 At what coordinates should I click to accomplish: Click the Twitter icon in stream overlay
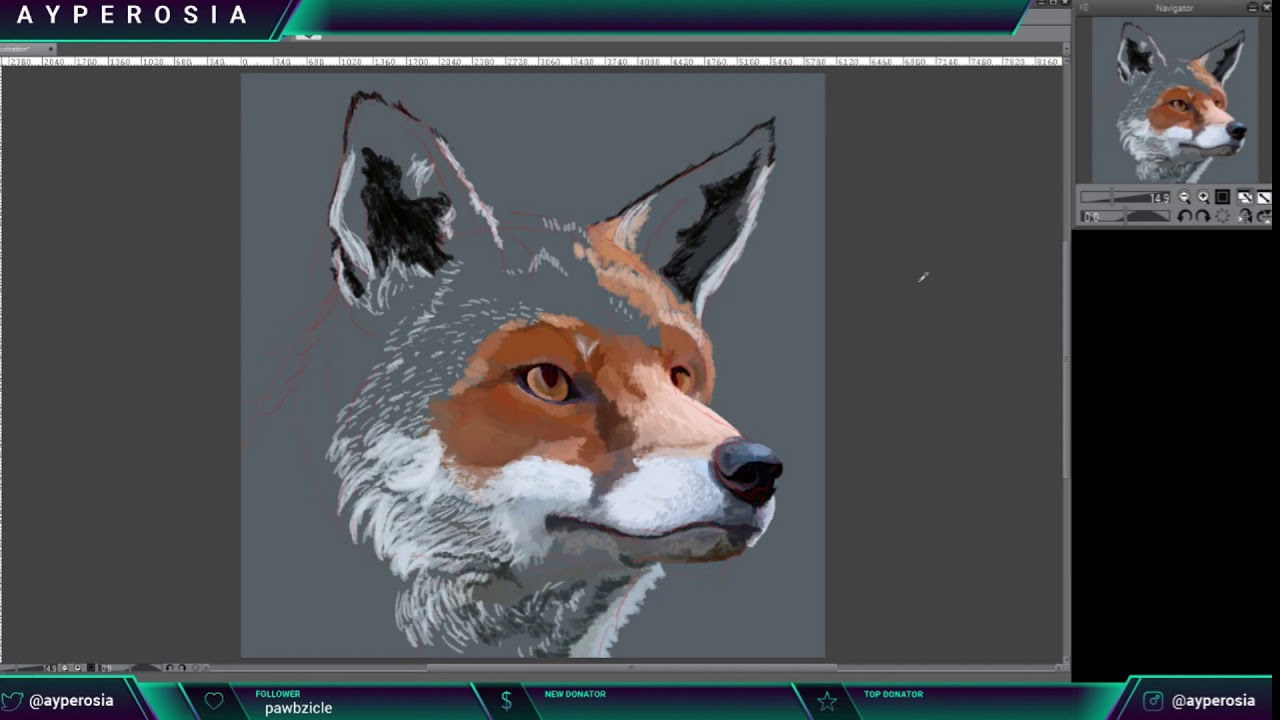[x=11, y=700]
